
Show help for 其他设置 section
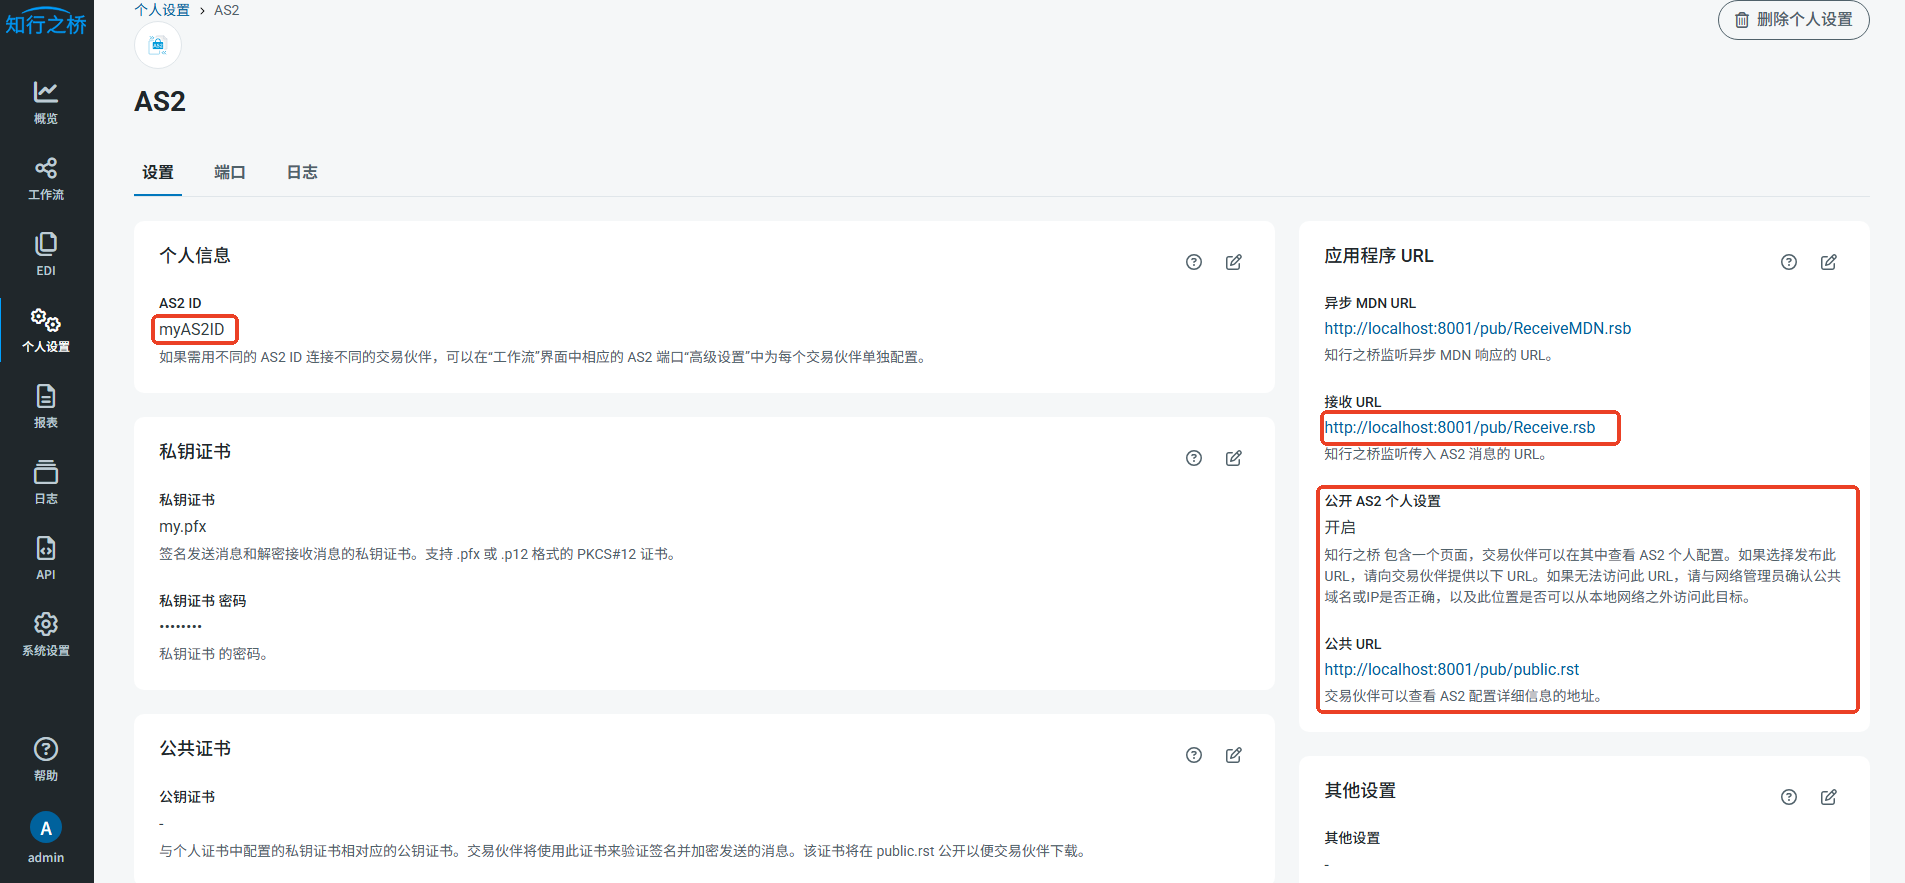point(1788,797)
